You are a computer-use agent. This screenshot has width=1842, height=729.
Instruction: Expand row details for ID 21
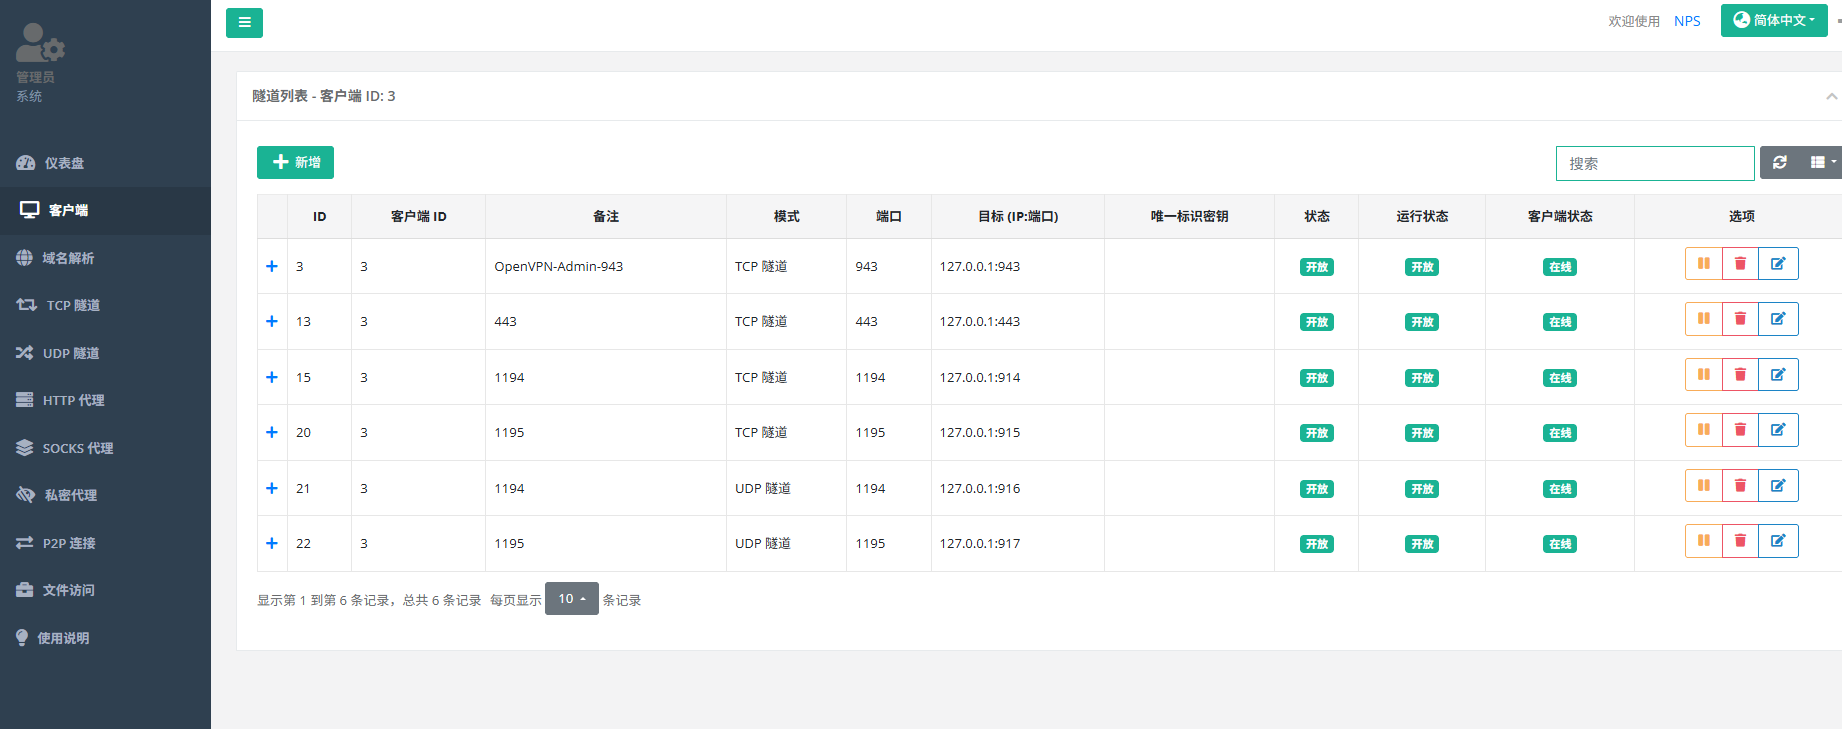[x=272, y=488]
